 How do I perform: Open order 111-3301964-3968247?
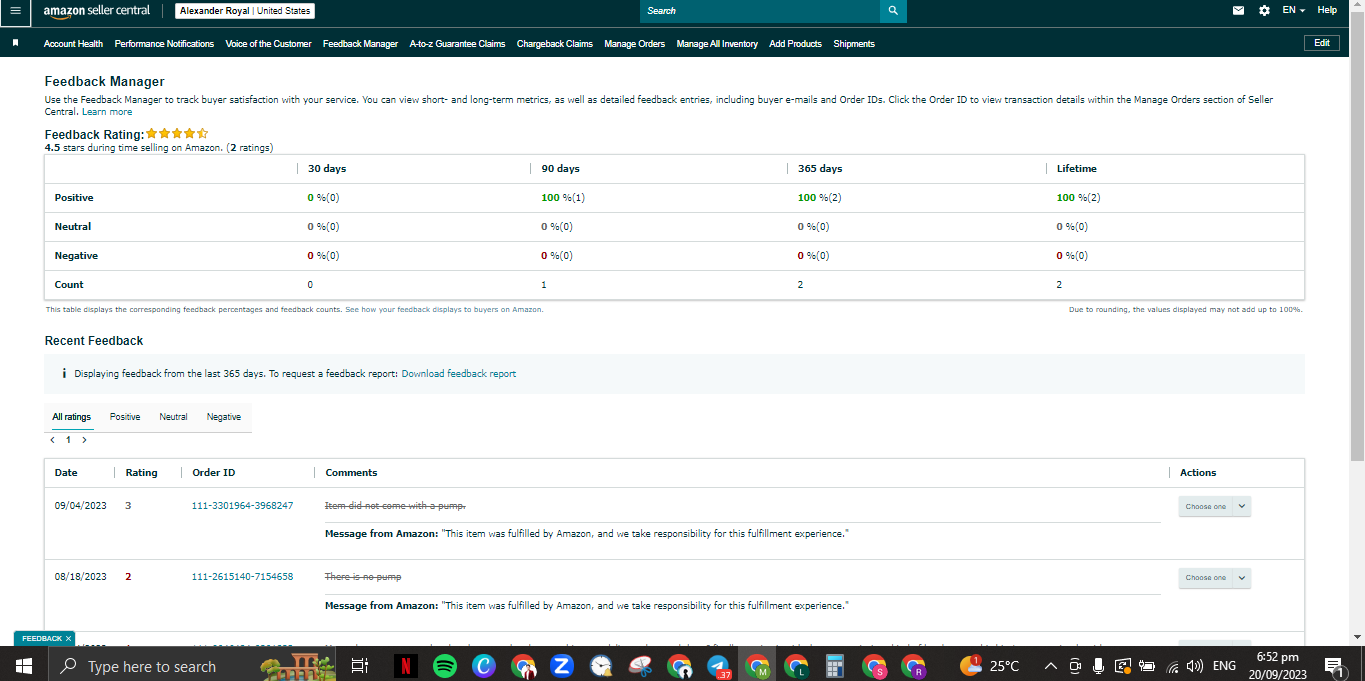click(x=242, y=506)
